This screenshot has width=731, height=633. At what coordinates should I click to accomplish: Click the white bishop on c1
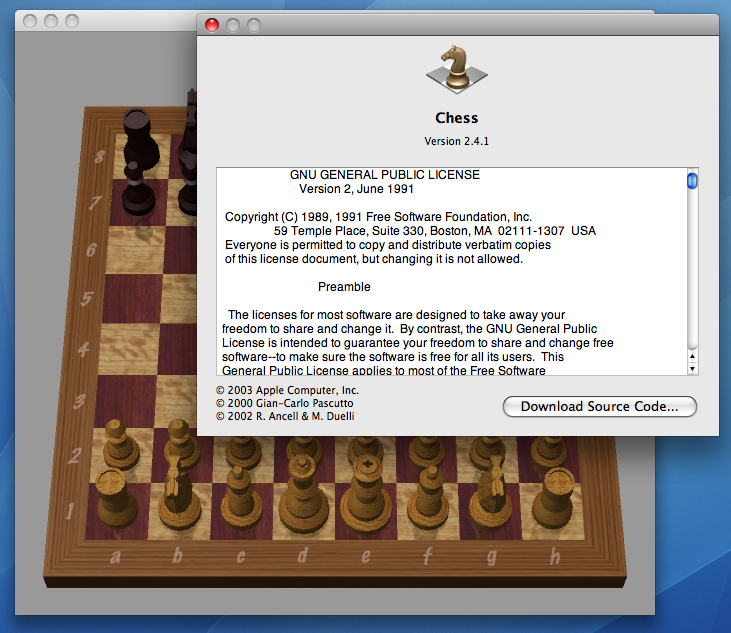coord(239,502)
